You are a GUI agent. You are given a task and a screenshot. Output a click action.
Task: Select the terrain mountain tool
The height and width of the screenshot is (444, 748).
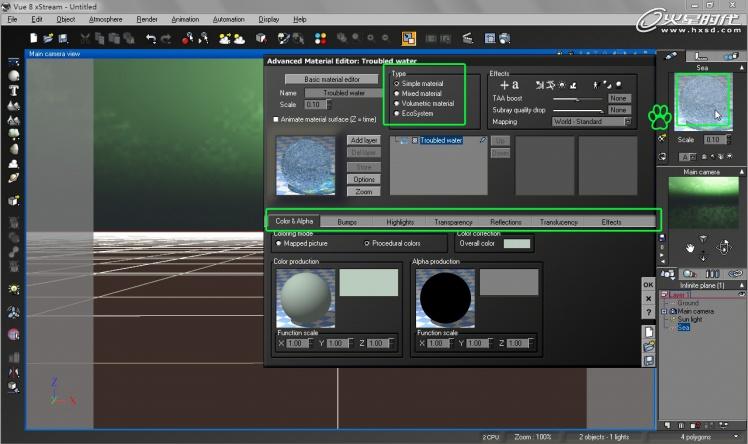13,105
